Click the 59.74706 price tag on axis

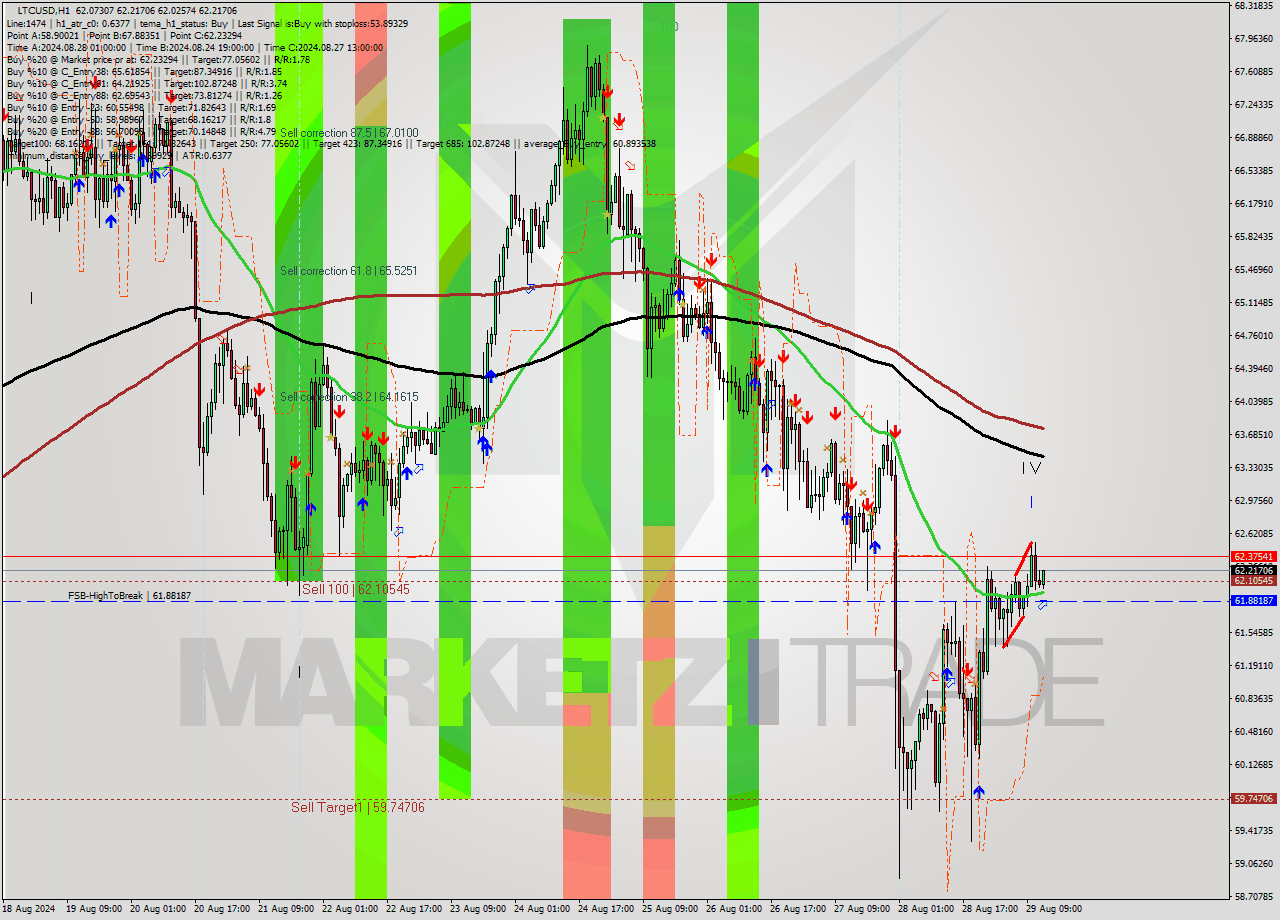click(x=1253, y=799)
